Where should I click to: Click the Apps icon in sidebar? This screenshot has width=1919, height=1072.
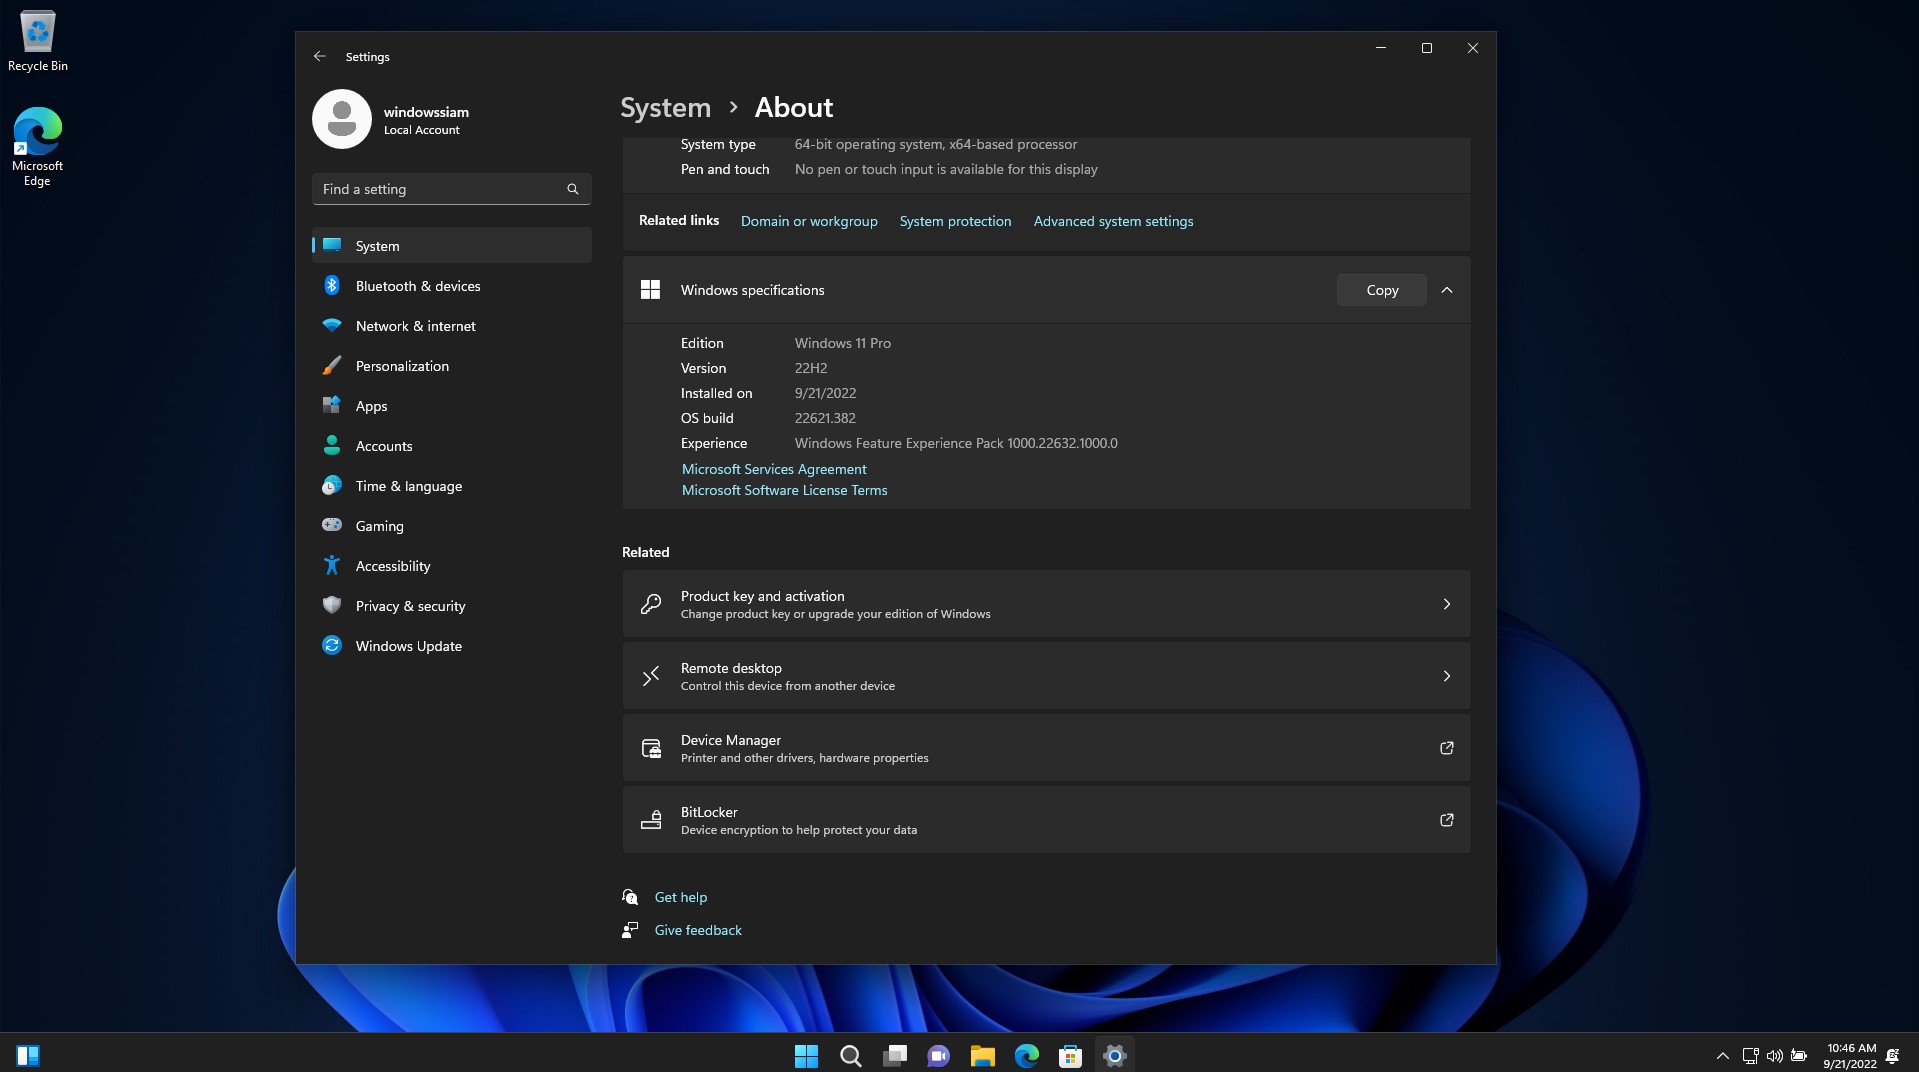tap(332, 406)
